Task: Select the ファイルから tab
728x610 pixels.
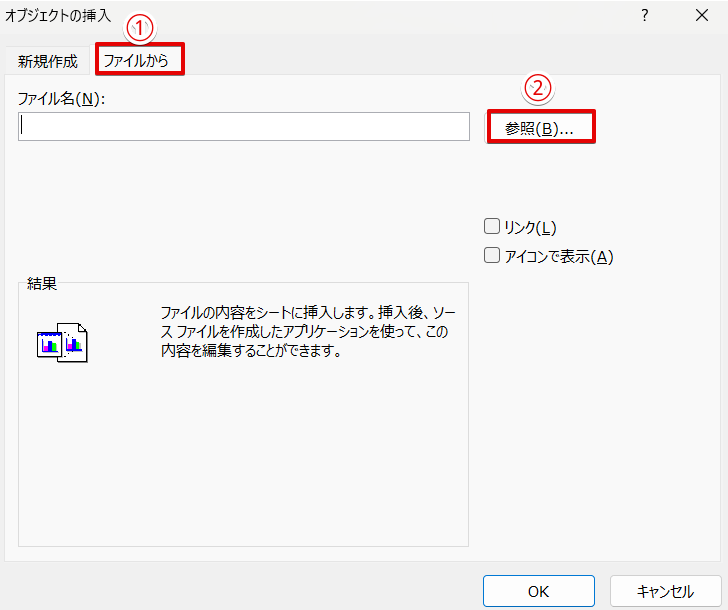Action: [x=140, y=61]
